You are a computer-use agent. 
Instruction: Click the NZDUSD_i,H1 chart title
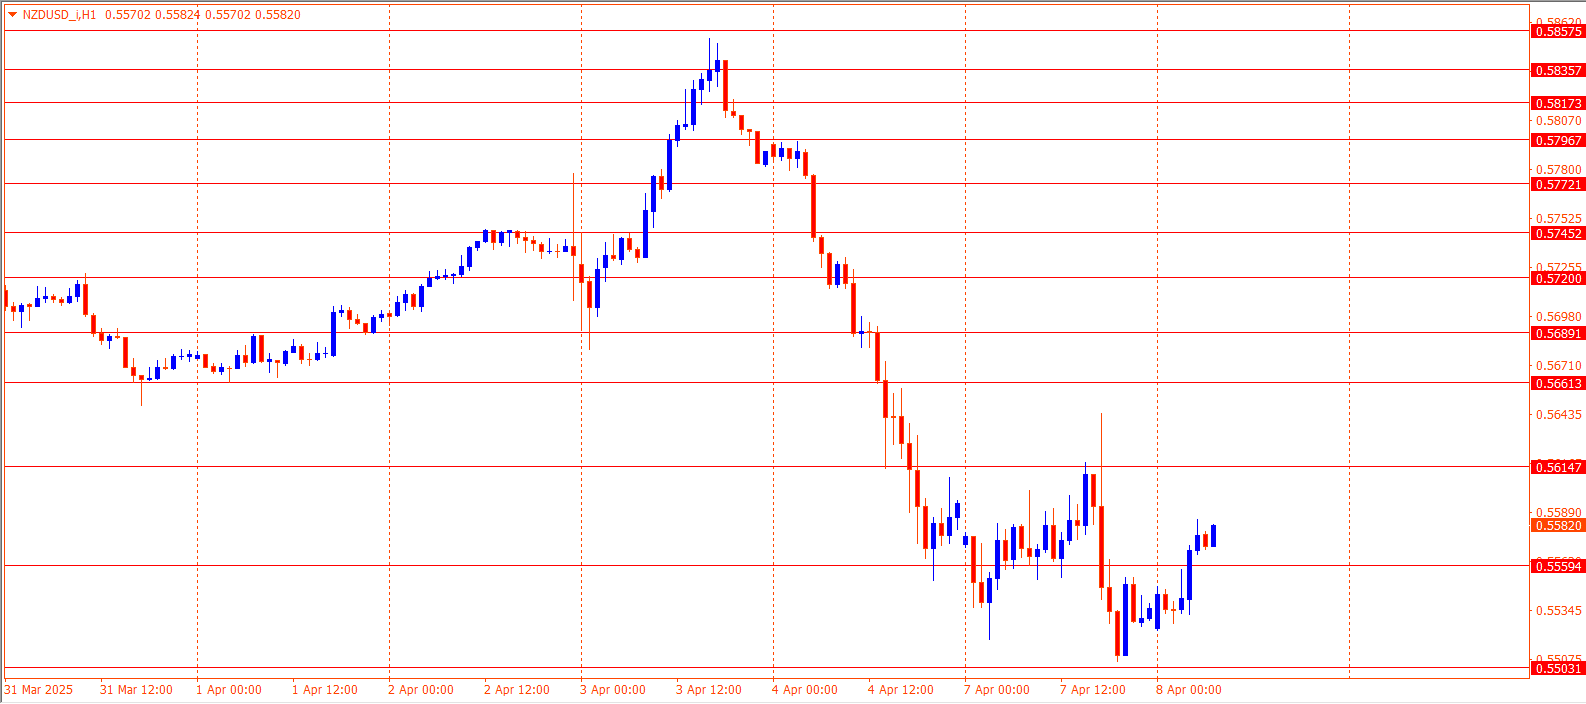click(60, 15)
